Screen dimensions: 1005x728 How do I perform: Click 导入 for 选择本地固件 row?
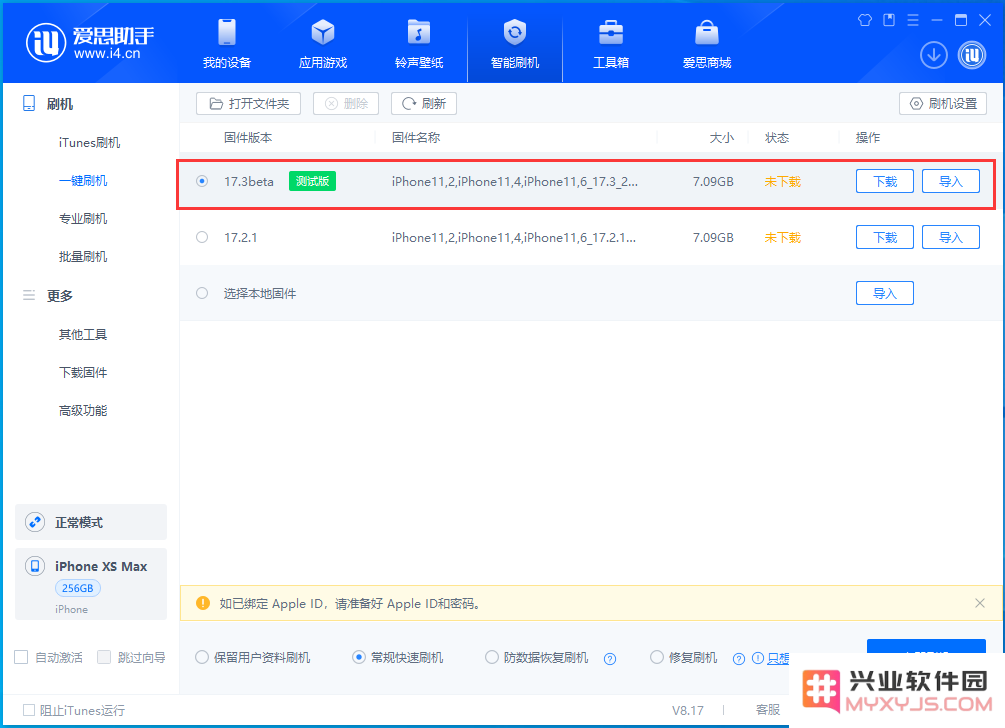[x=885, y=293]
